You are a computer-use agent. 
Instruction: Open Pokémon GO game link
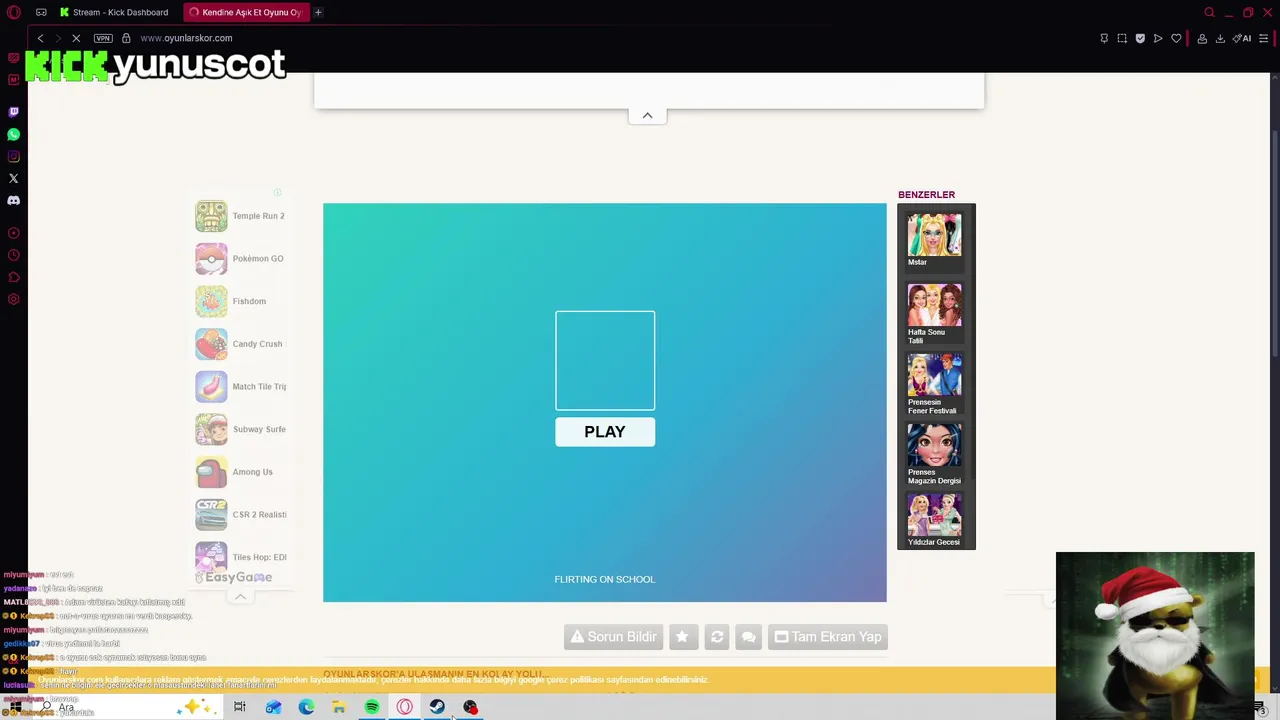(x=241, y=258)
